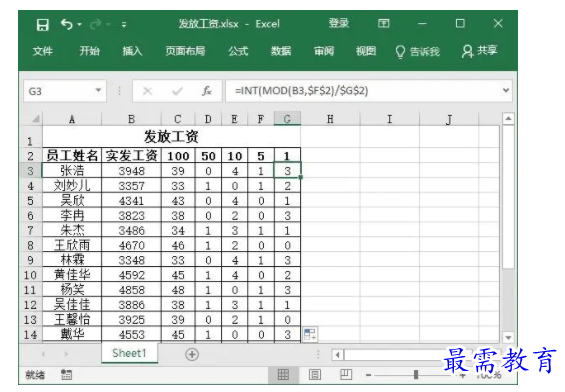Switch to Page Layout view icon
Screen dimensions: 565x392
315,375
